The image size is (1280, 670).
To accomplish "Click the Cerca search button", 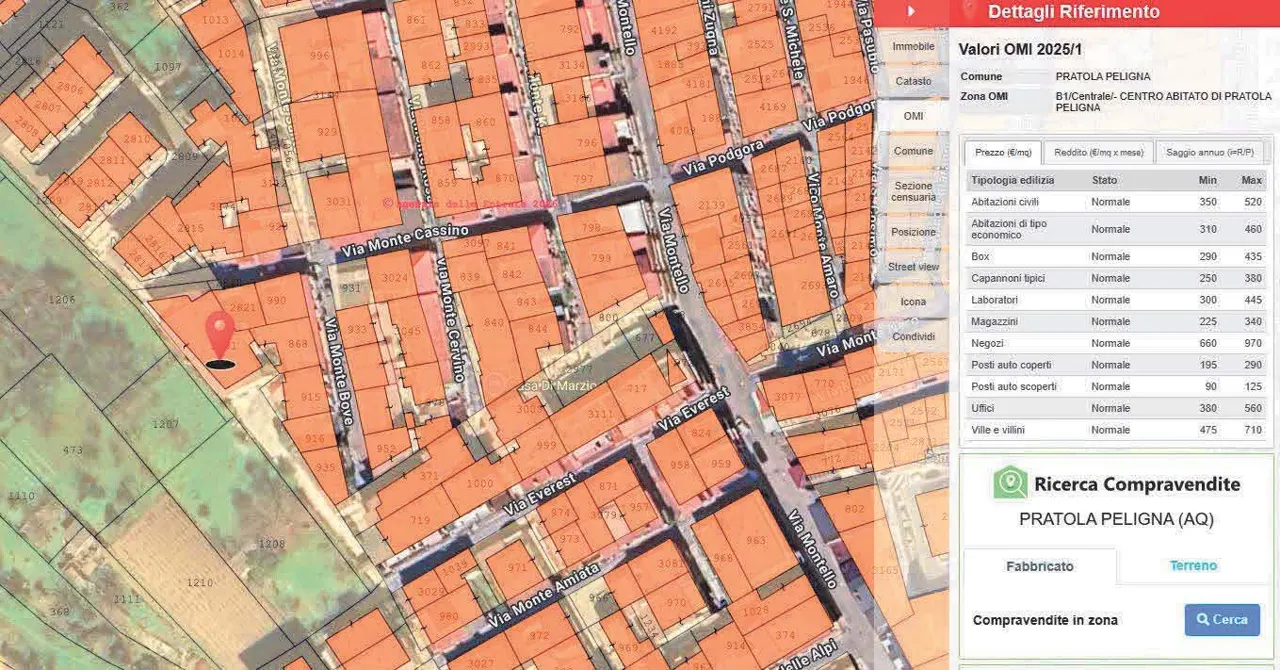I will point(1222,620).
